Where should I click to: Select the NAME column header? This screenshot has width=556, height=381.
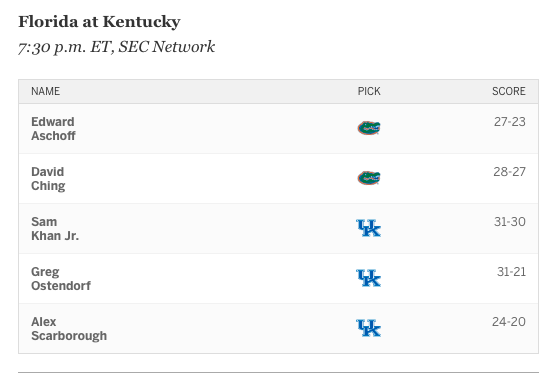click(45, 91)
